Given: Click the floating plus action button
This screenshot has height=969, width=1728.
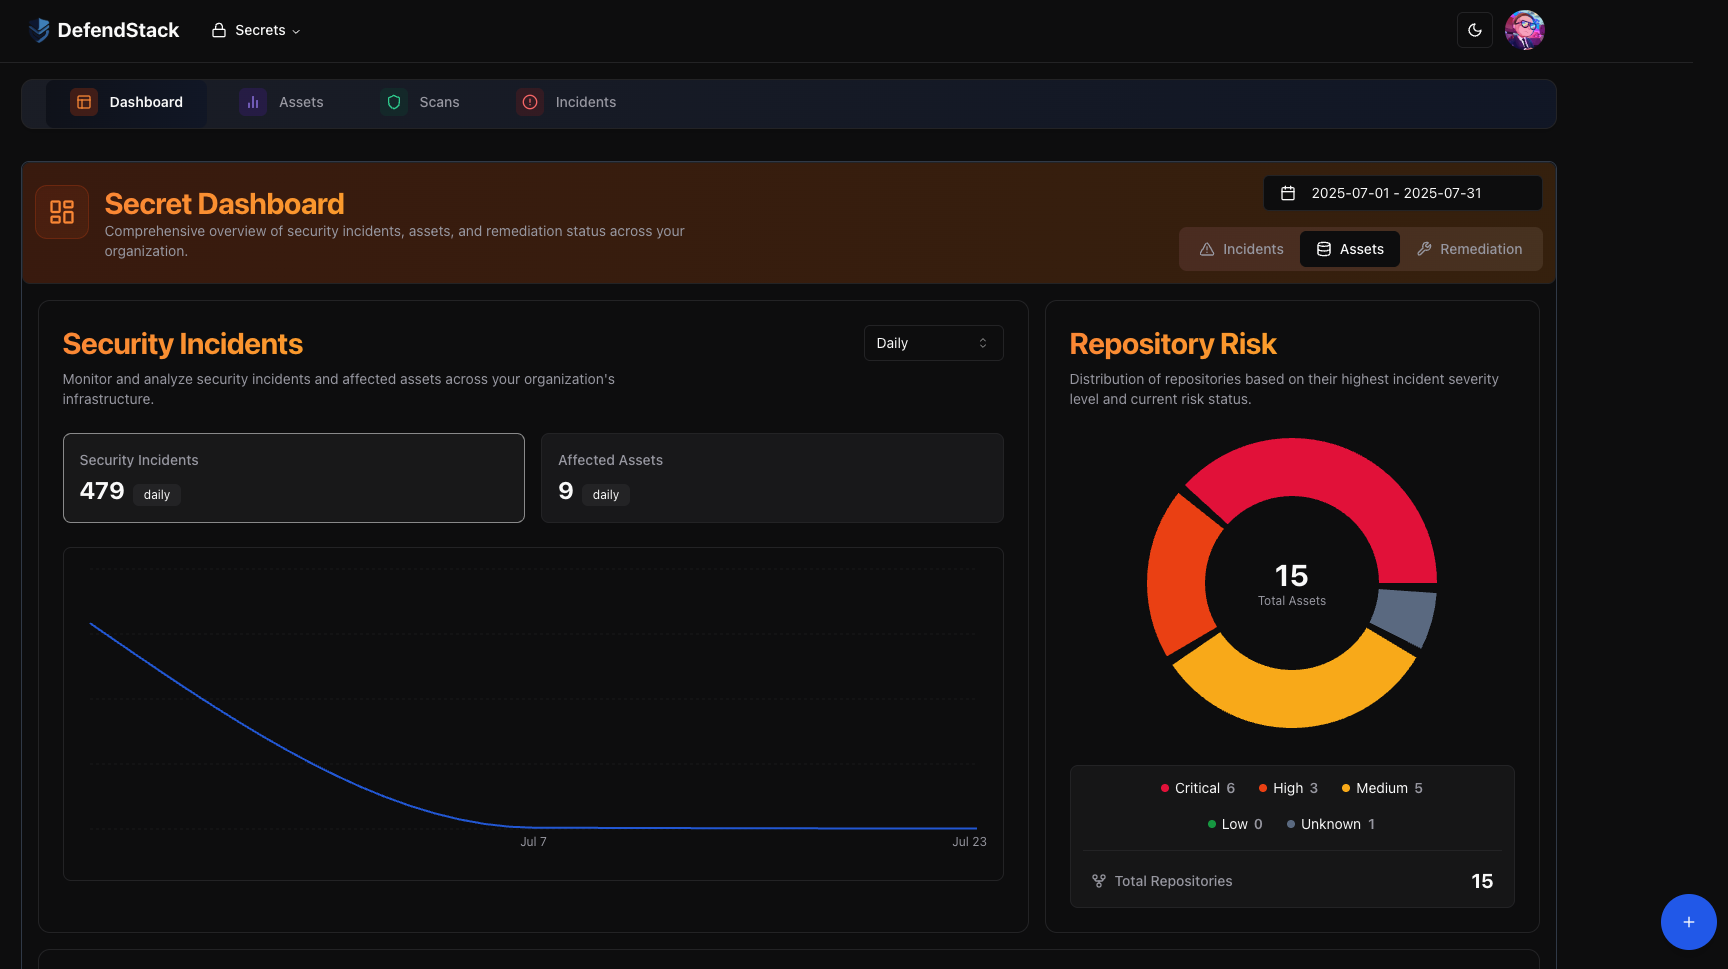Looking at the screenshot, I should [1688, 922].
